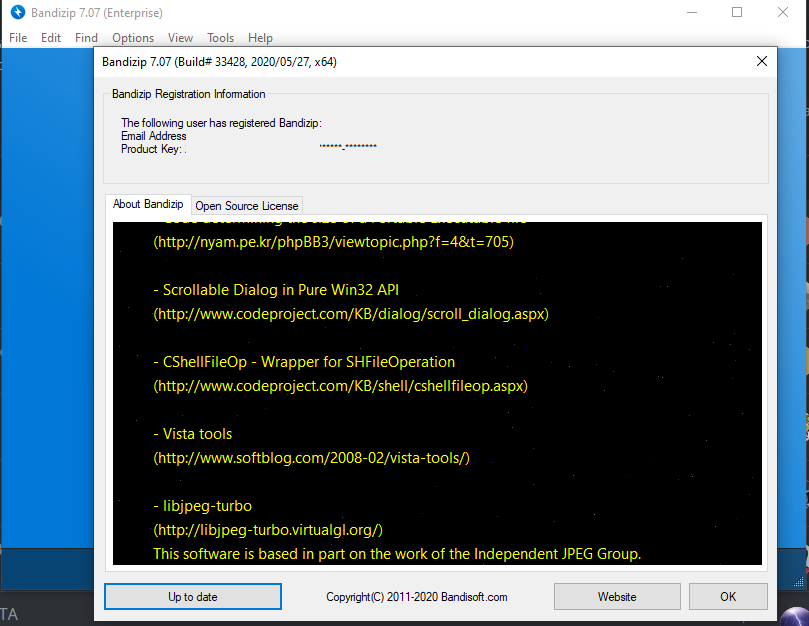Click the dialog title with build number
The width and height of the screenshot is (809, 626).
(x=219, y=62)
